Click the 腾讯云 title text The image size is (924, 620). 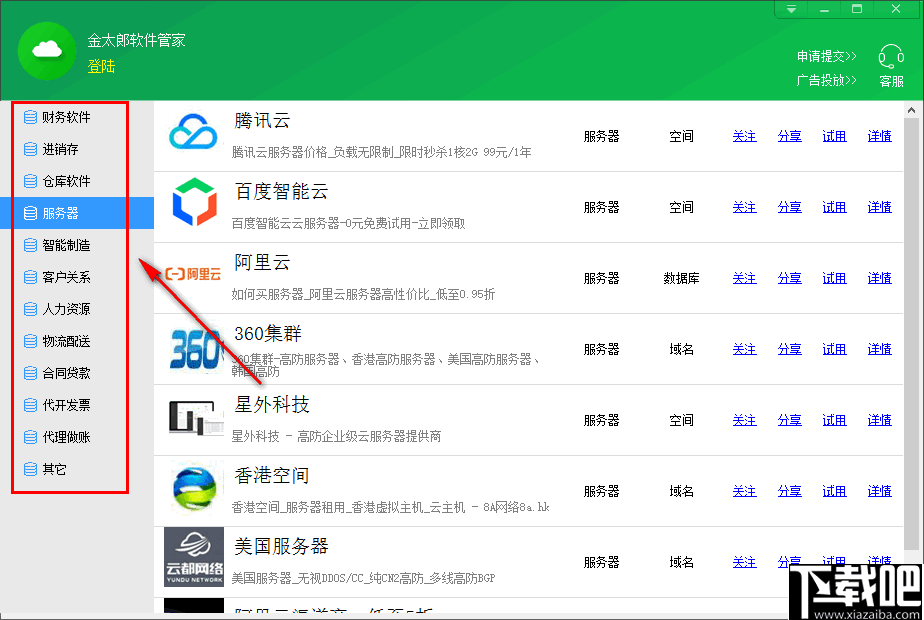pyautogui.click(x=262, y=121)
